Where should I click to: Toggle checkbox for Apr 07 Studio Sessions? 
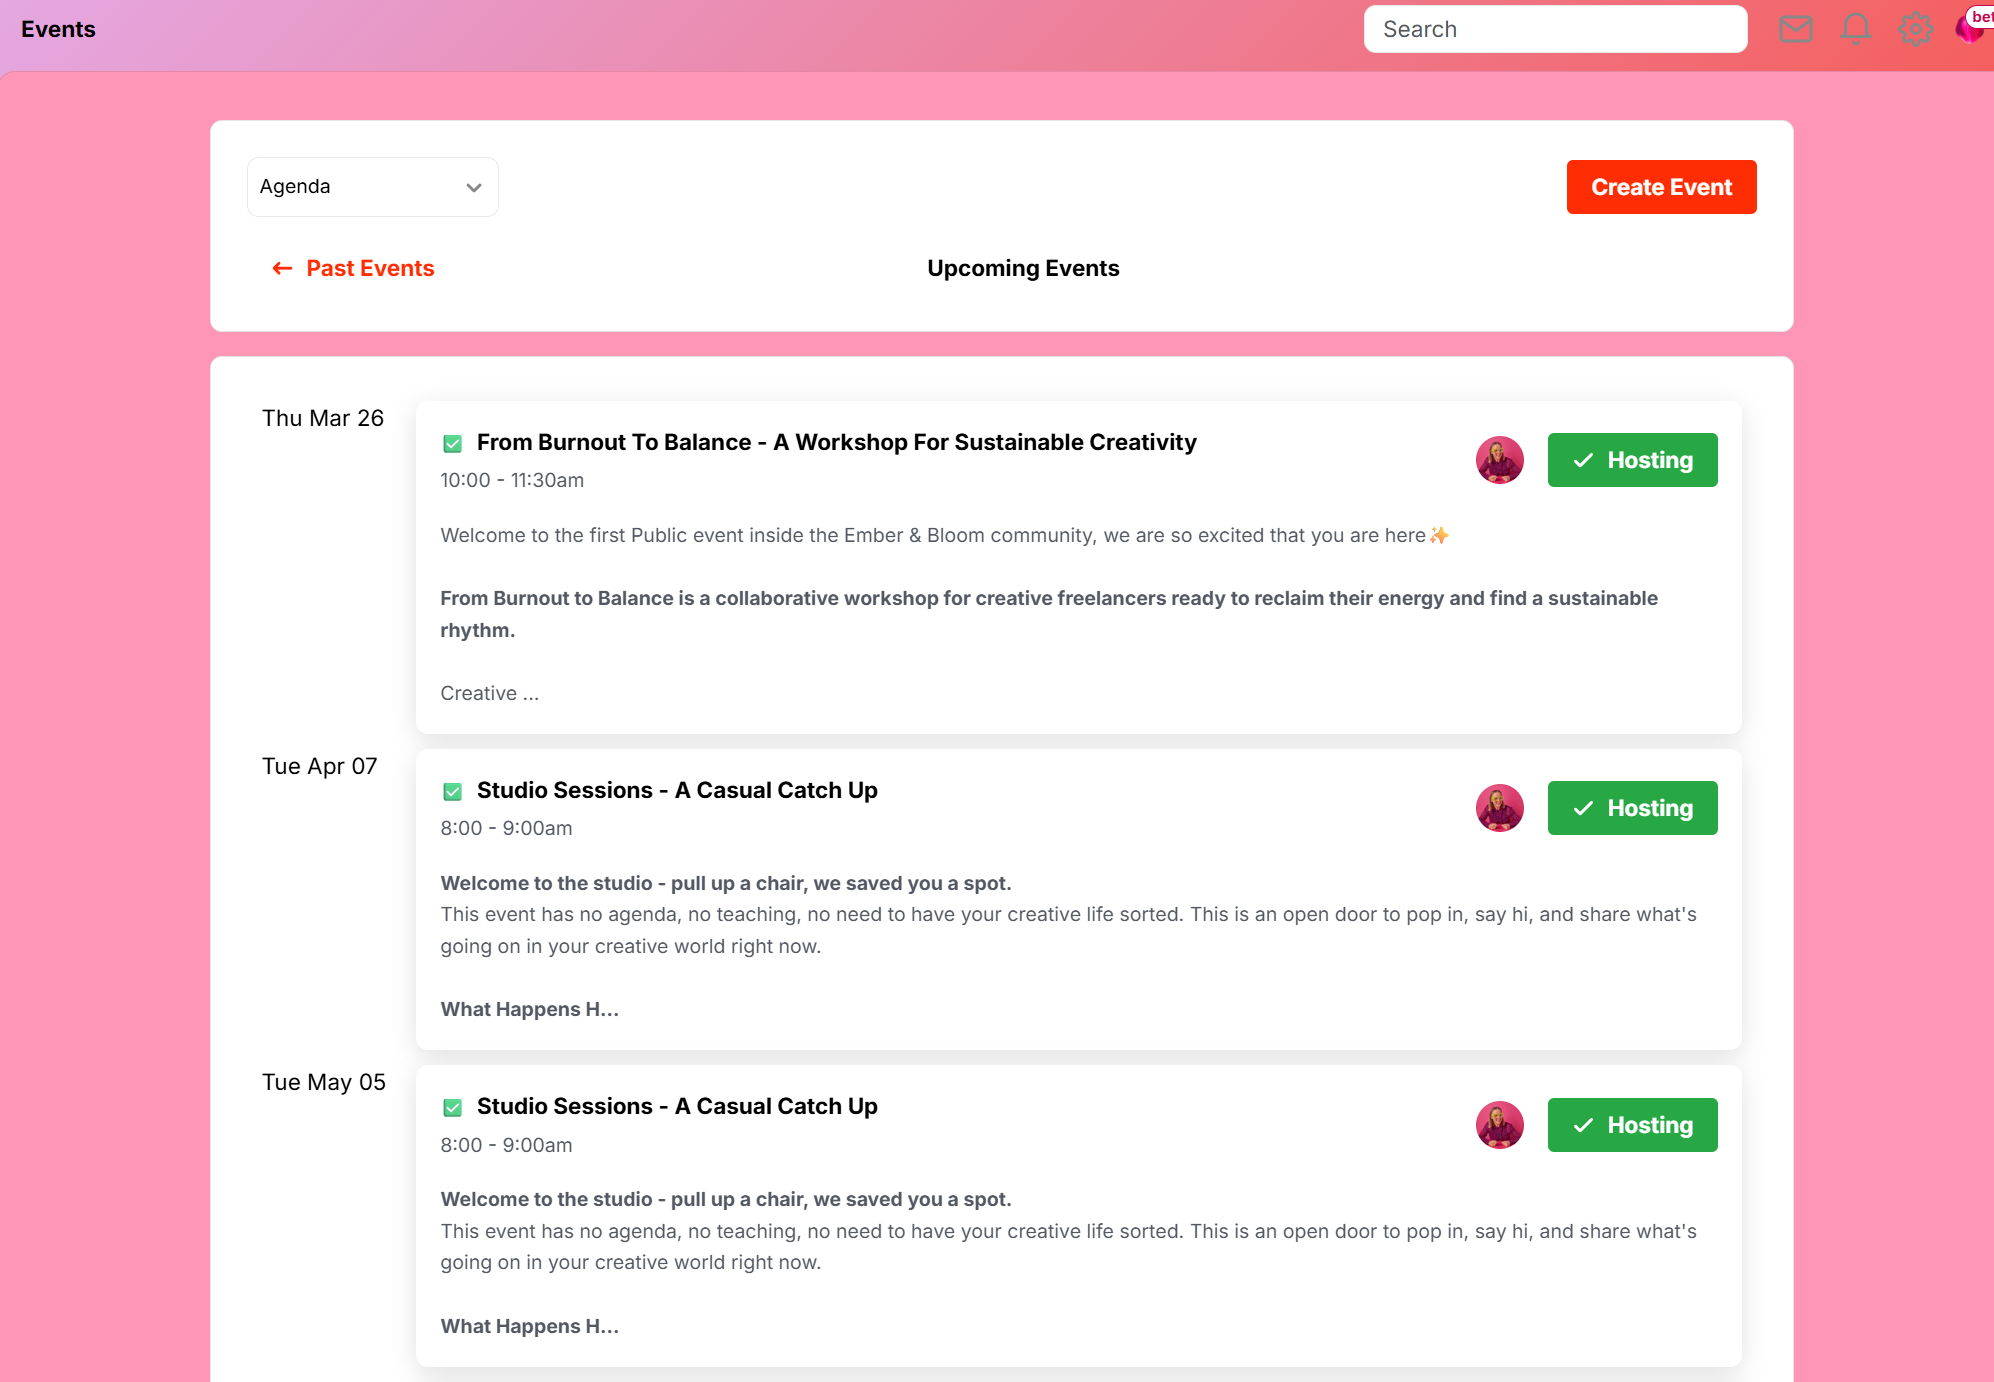[x=452, y=791]
